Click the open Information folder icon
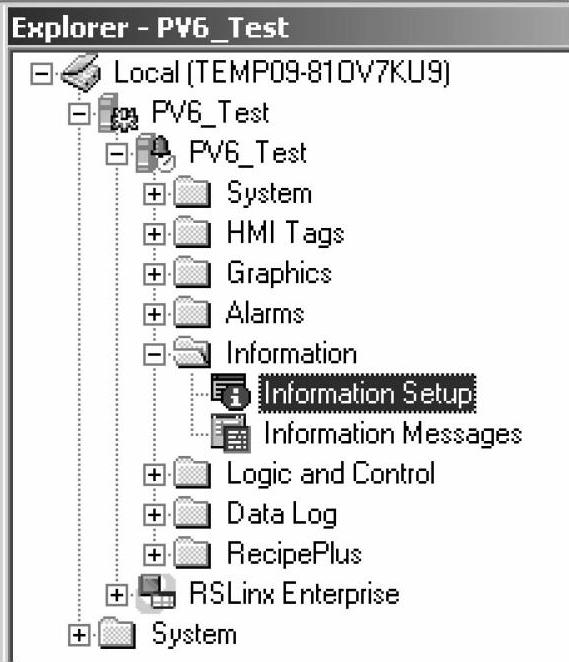 (x=192, y=352)
